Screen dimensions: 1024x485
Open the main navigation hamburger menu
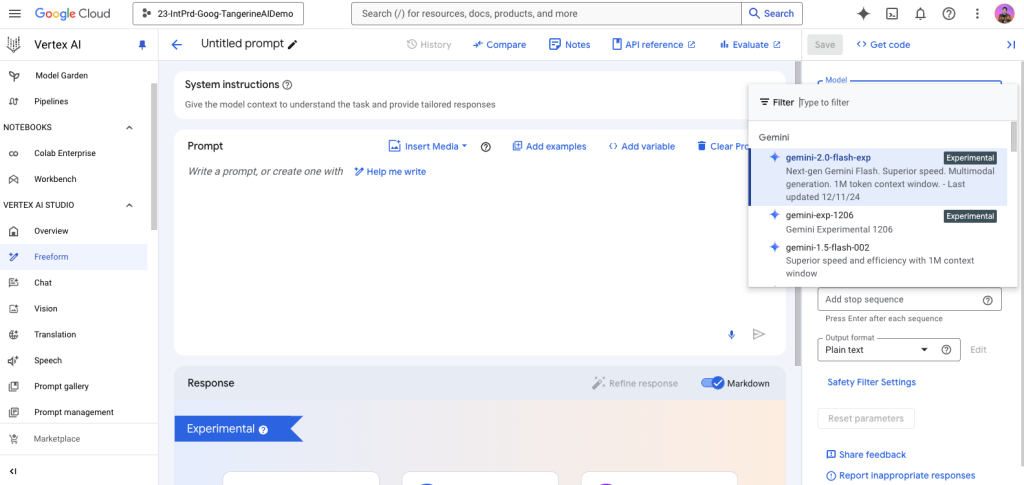(15, 14)
